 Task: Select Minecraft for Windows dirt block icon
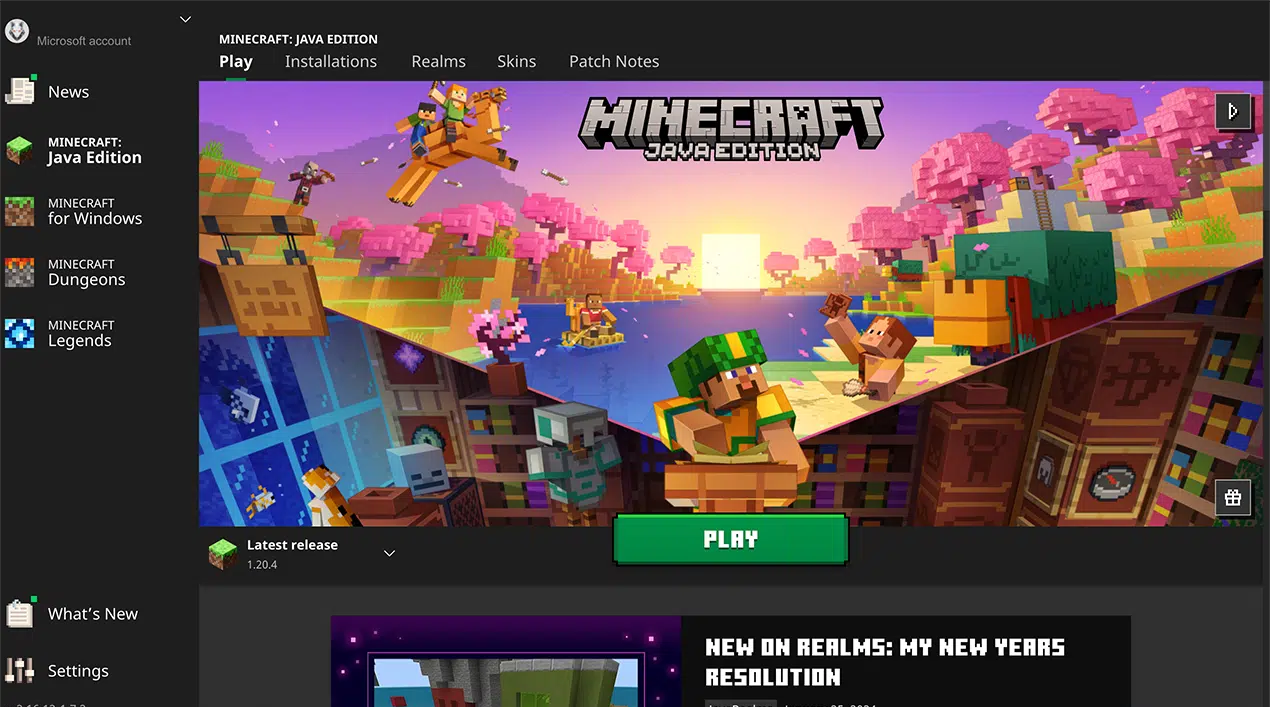click(x=20, y=212)
